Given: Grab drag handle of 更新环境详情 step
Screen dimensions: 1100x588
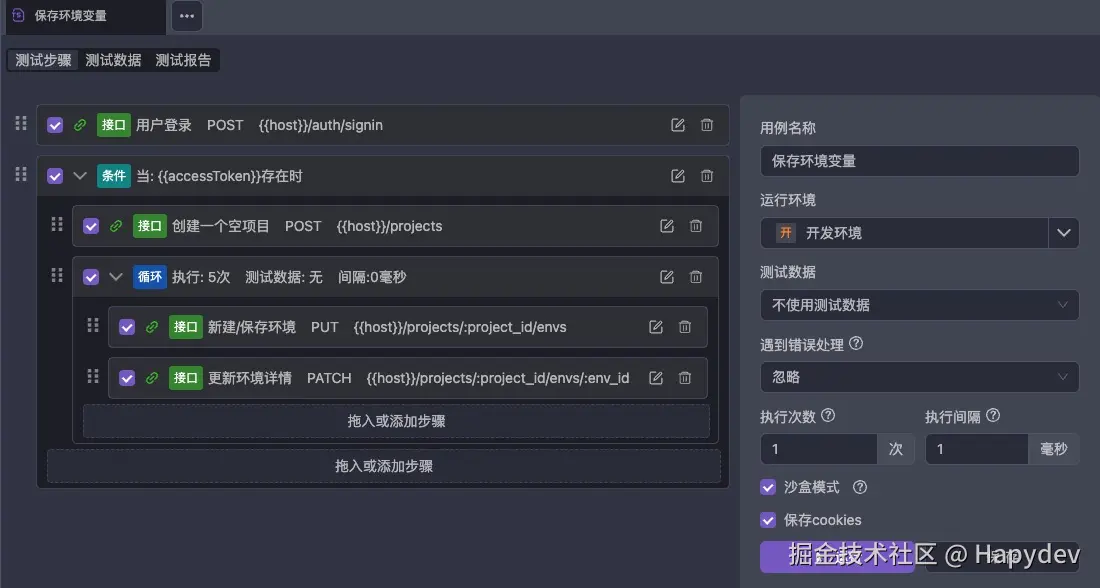Looking at the screenshot, I should pyautogui.click(x=93, y=376).
